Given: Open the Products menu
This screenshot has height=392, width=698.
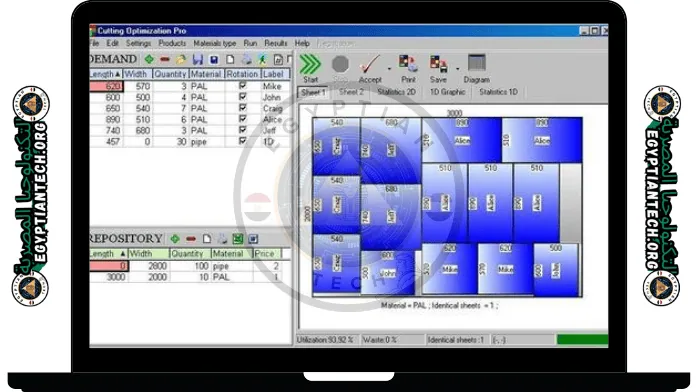Looking at the screenshot, I should 172,43.
